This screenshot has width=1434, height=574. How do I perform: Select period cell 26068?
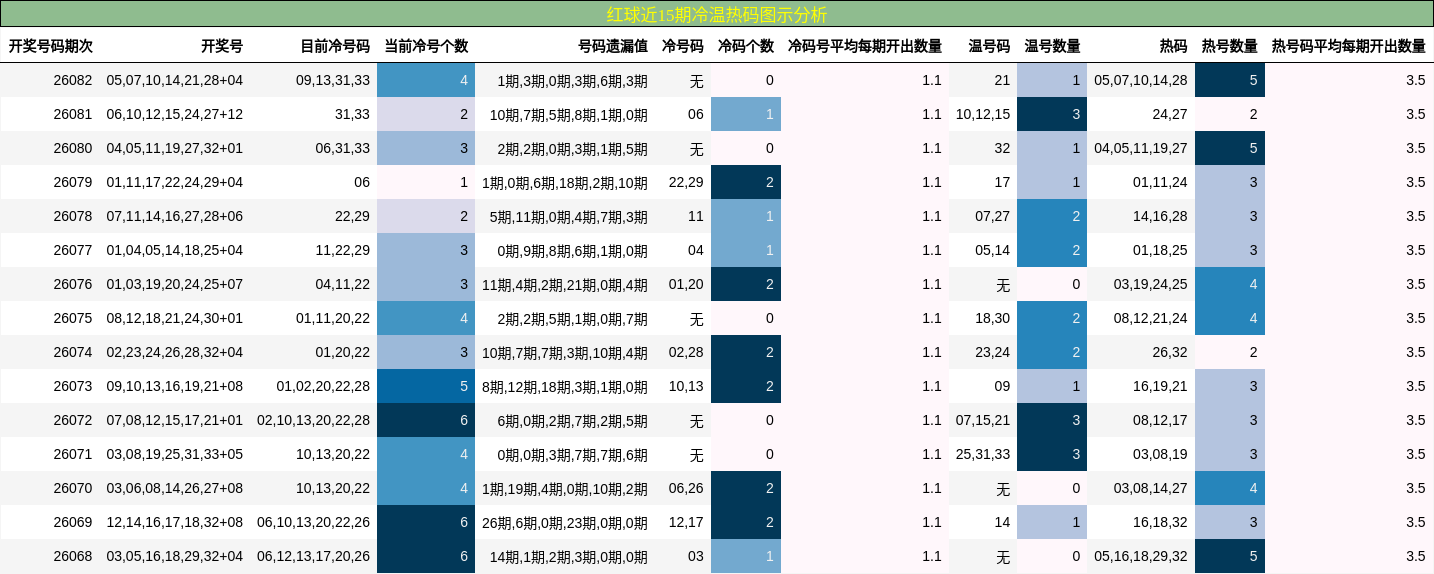[73, 556]
